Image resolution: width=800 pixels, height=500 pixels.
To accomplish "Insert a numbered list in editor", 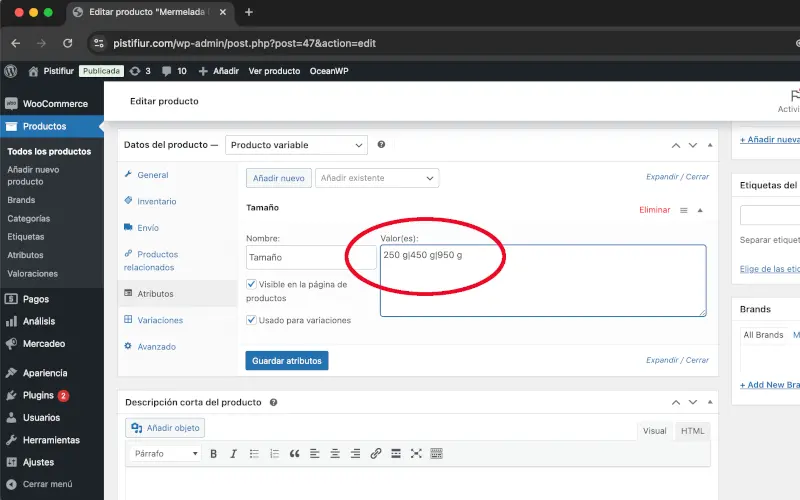I will (274, 454).
